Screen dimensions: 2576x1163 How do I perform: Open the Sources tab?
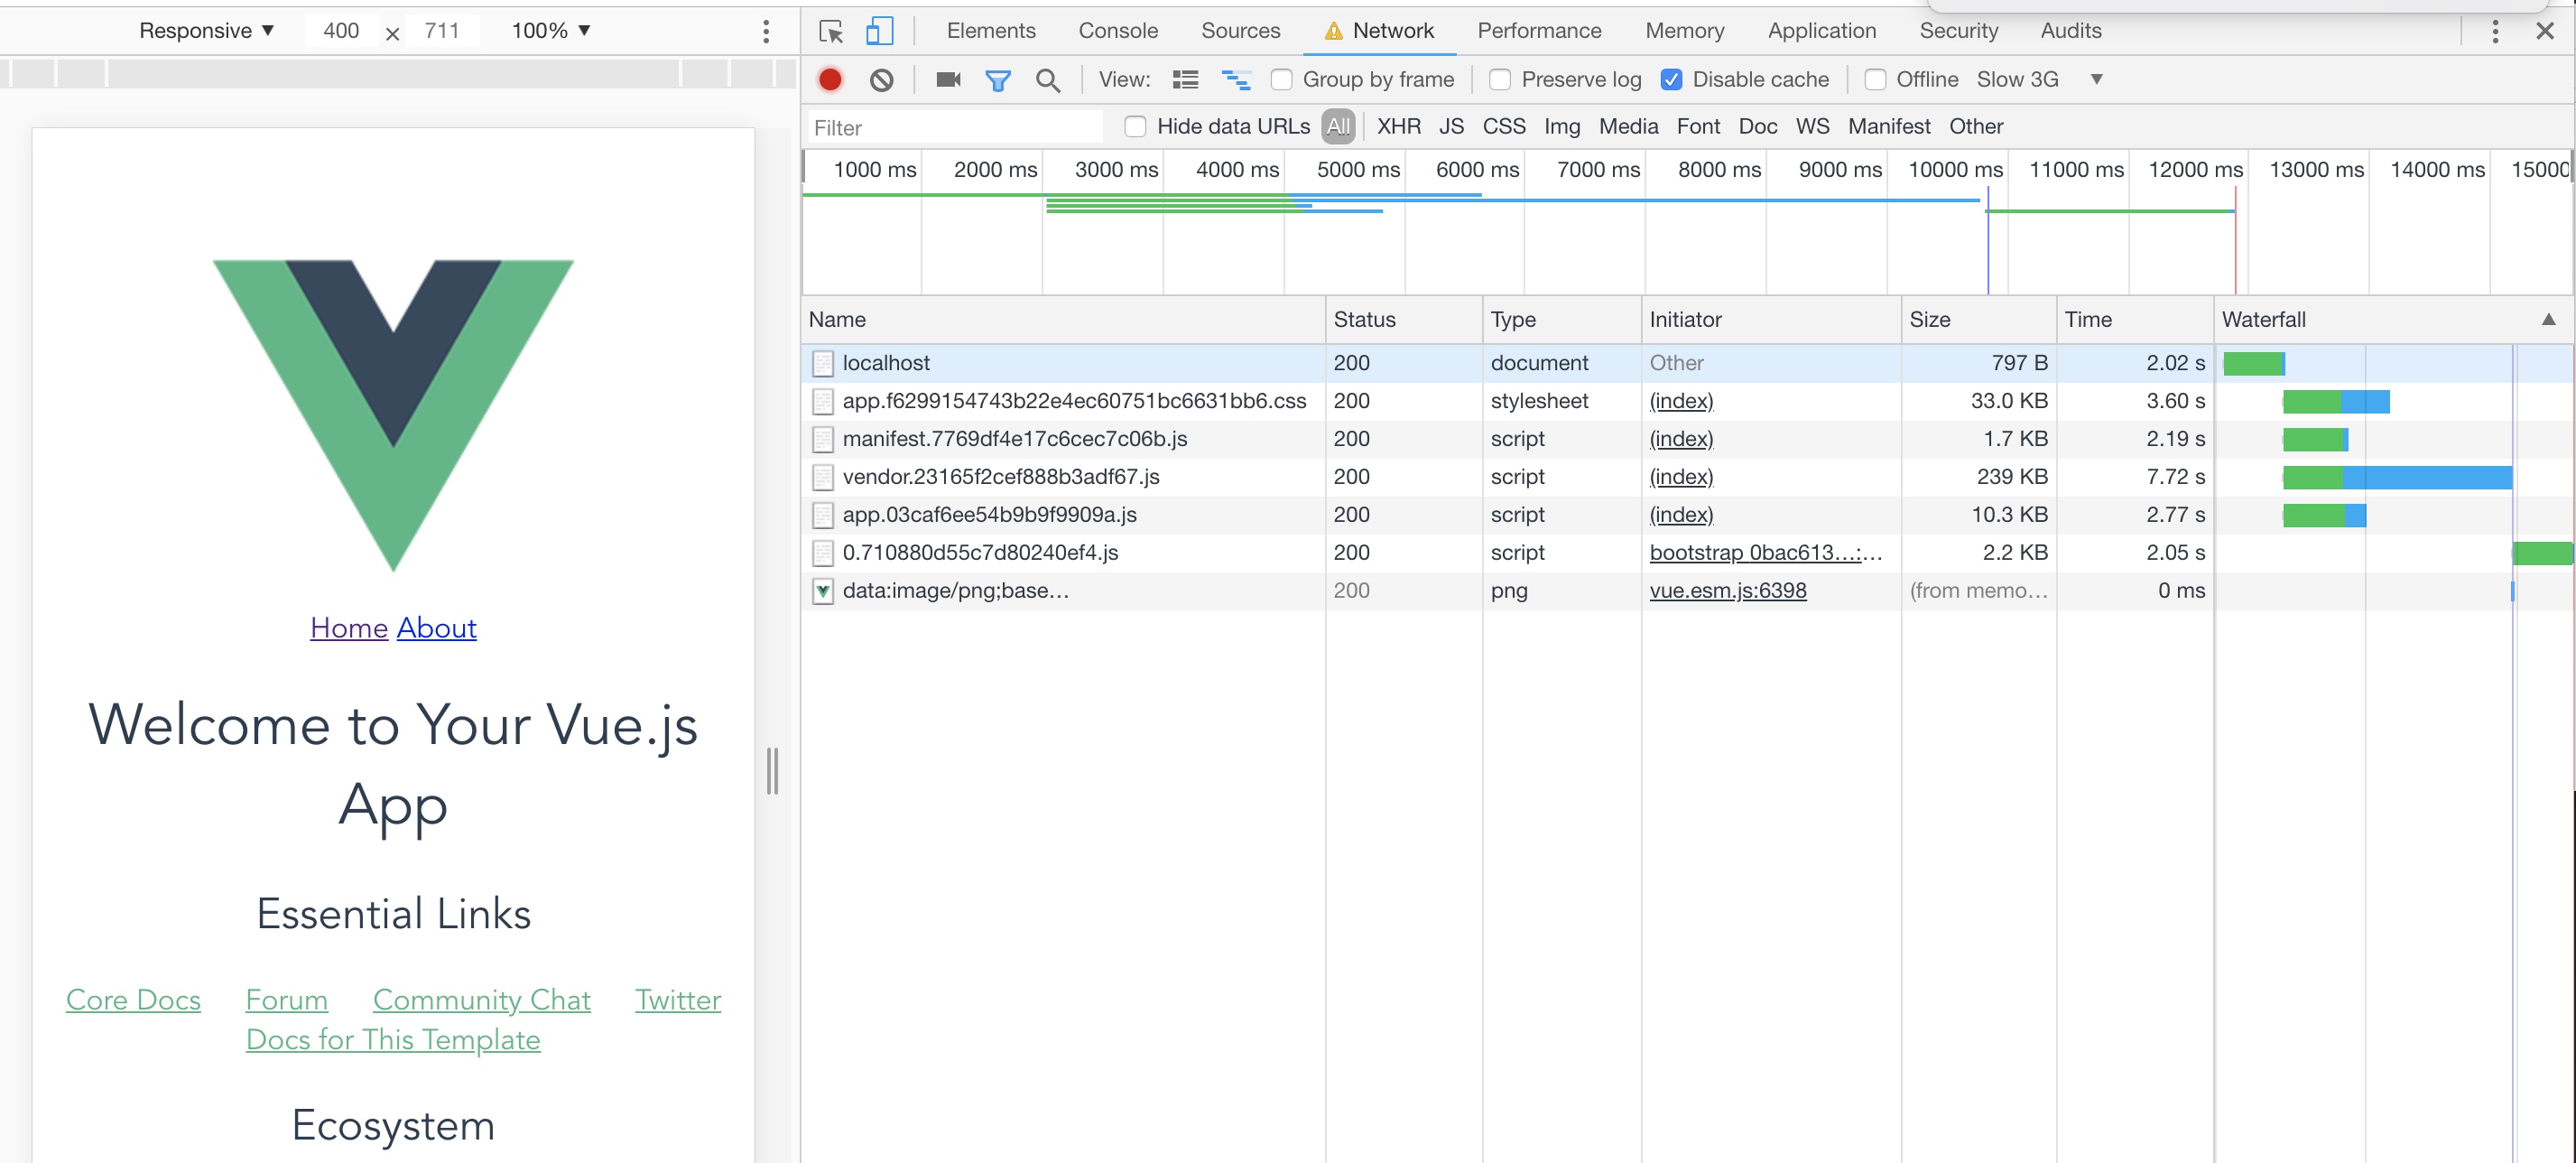[x=1240, y=31]
